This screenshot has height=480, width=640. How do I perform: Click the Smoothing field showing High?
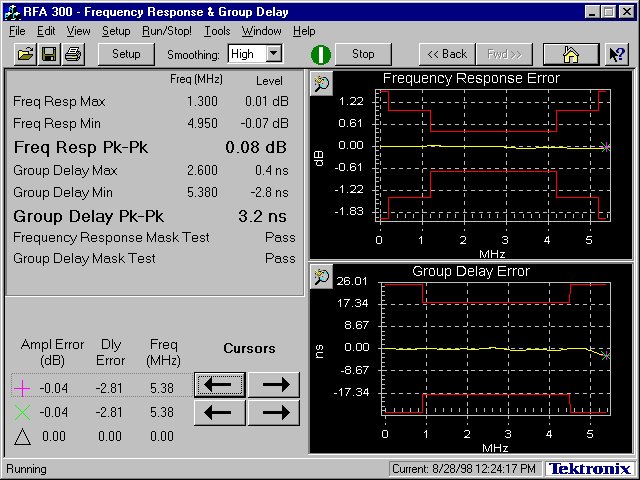coord(247,53)
